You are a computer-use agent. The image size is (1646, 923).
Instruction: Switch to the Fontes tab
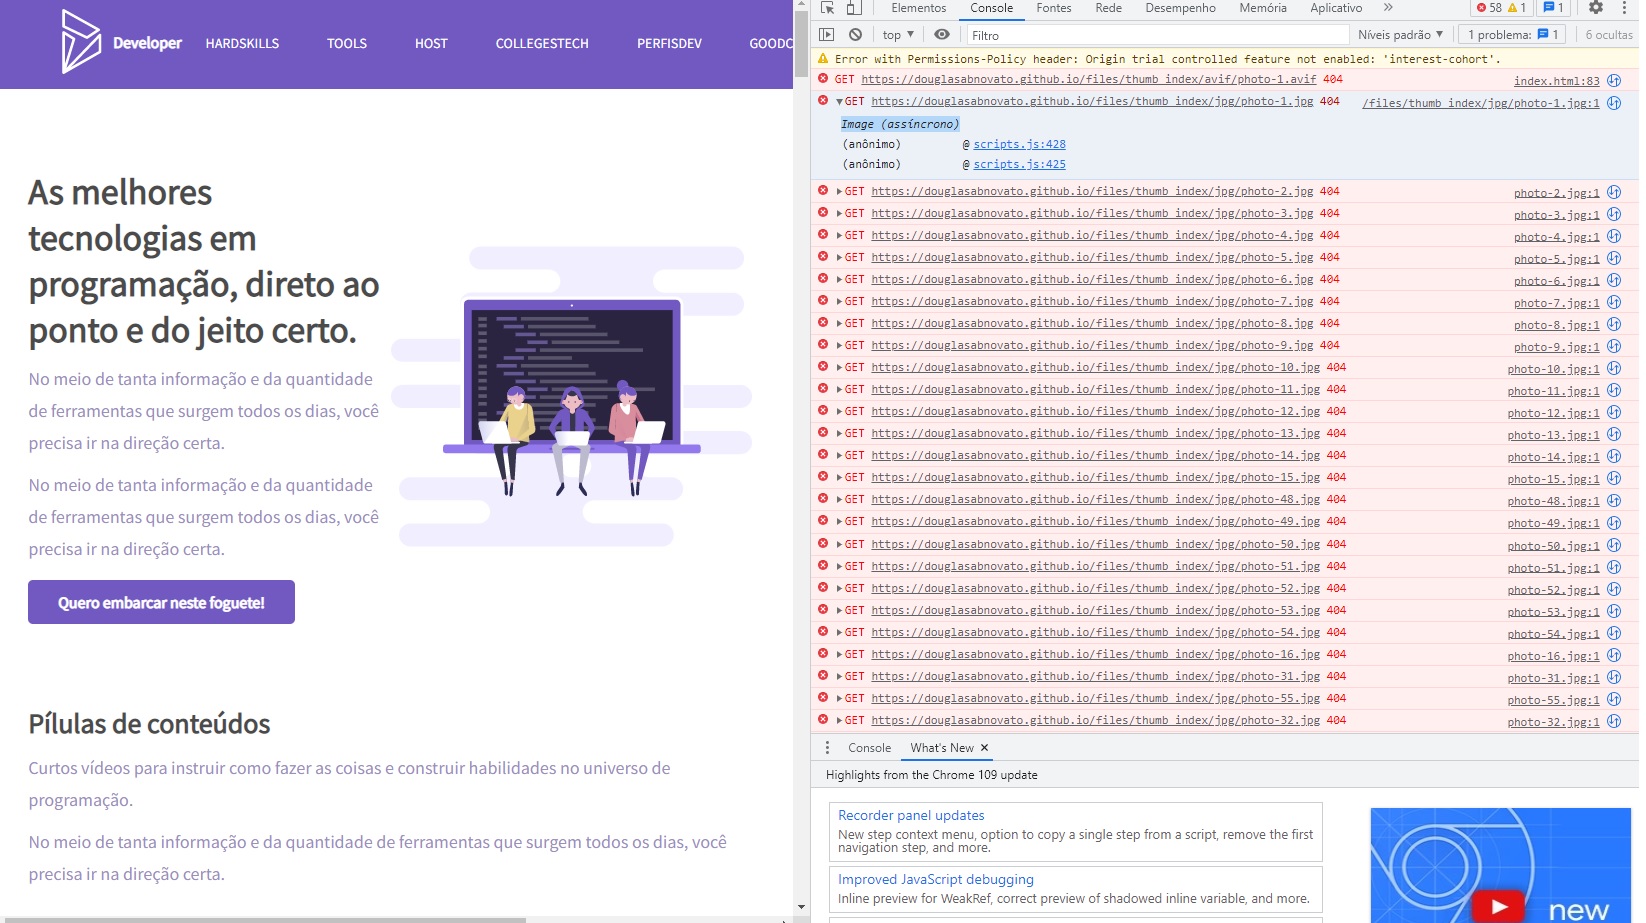[x=1053, y=8]
